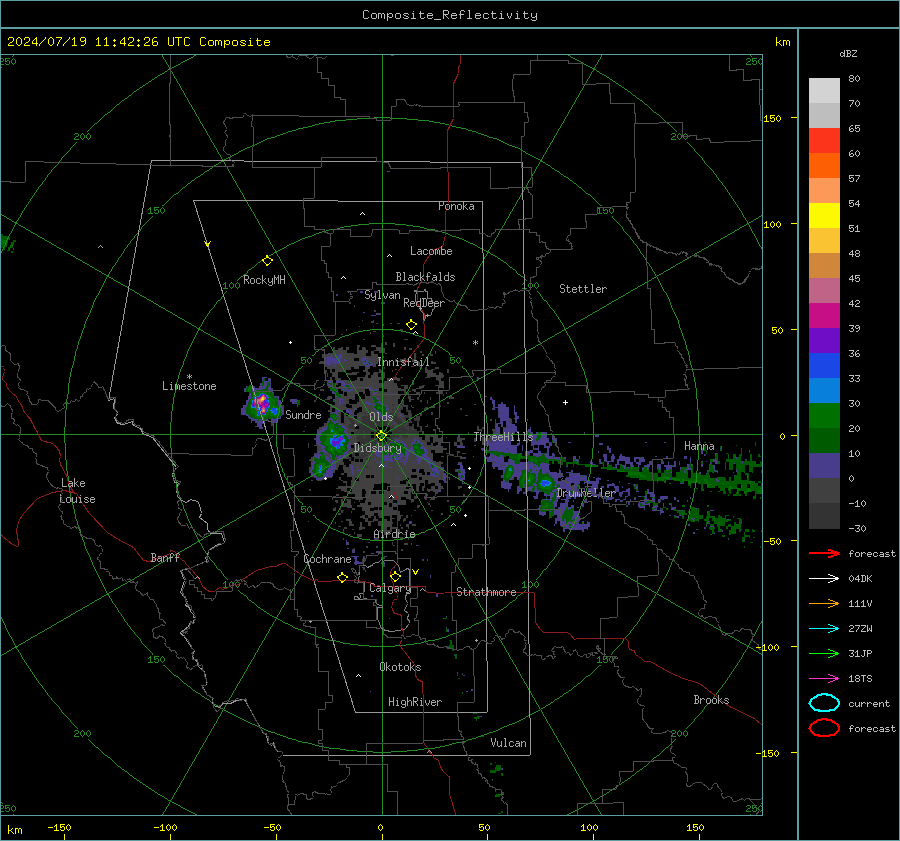Click the Lacombe label
900x841 pixels.
431,251
